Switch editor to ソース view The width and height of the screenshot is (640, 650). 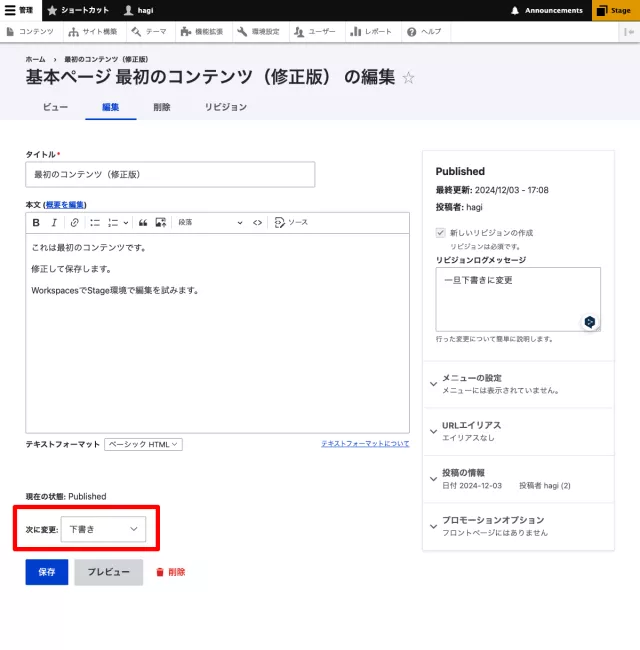click(291, 223)
